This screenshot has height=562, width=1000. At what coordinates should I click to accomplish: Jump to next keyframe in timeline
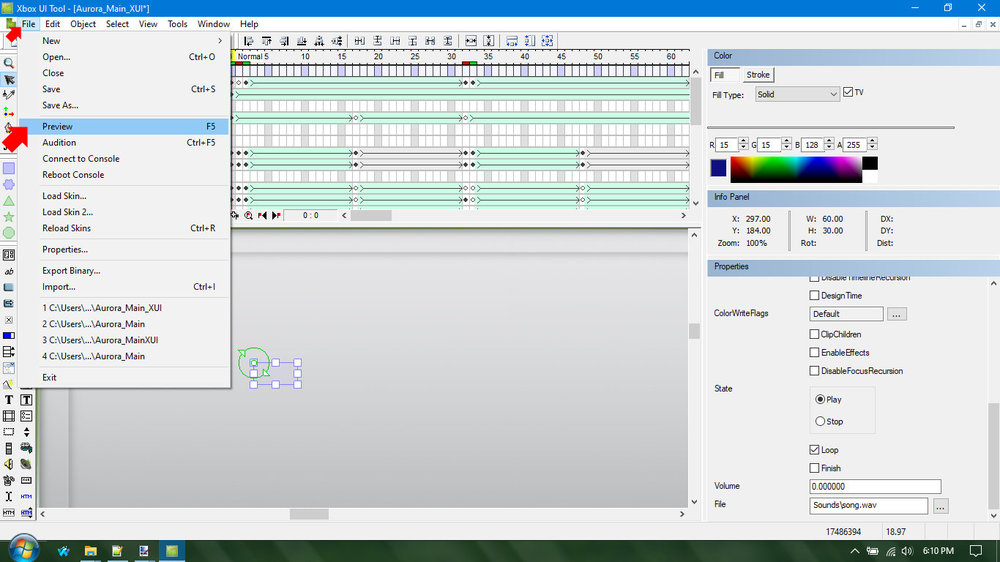pyautogui.click(x=276, y=216)
